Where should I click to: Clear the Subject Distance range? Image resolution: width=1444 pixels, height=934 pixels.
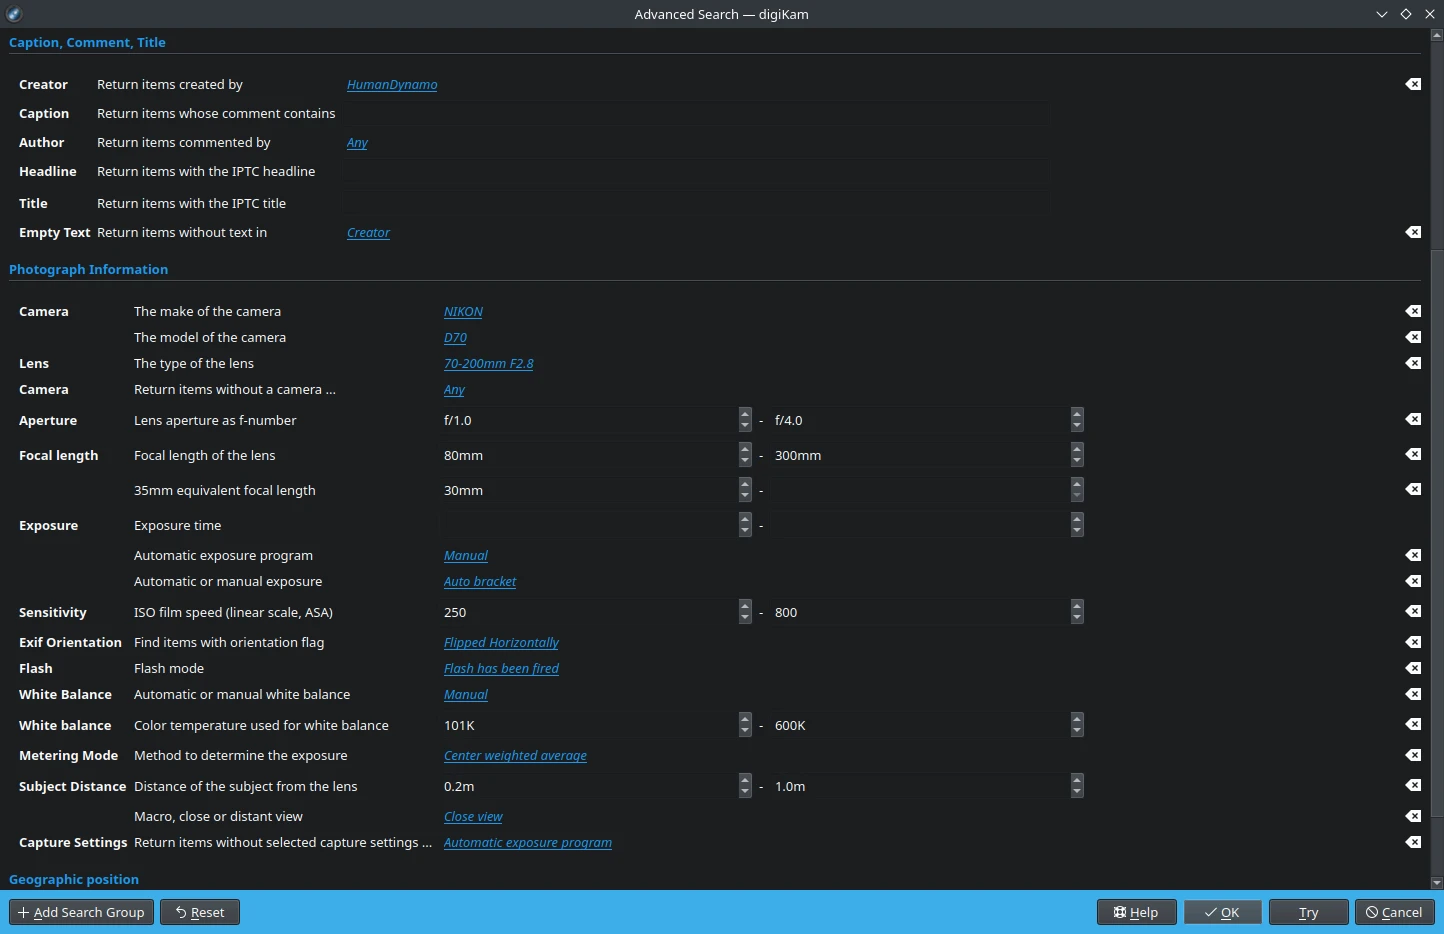tap(1412, 786)
